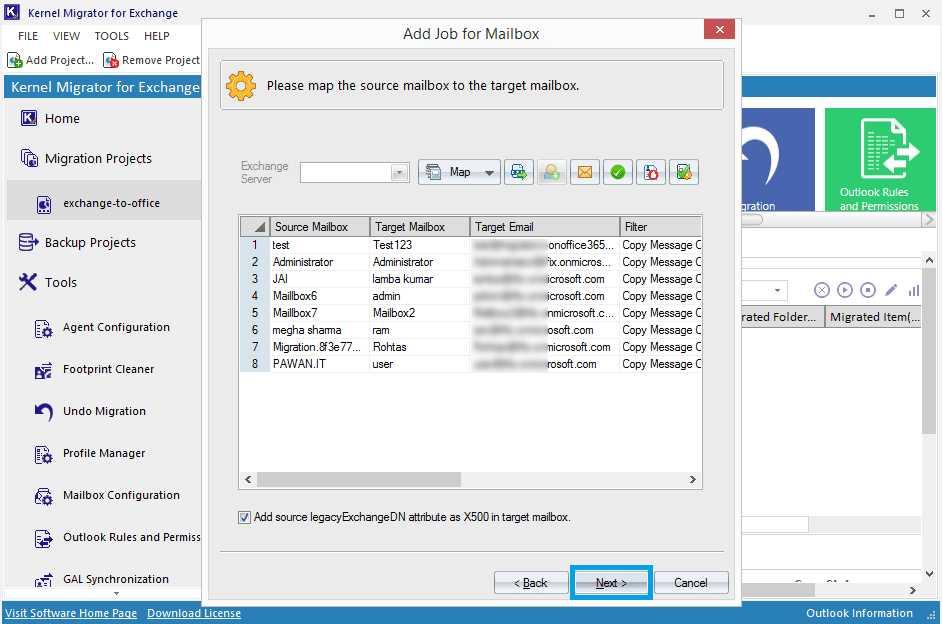Click the mailbox grid horizontal scrollbar thumb
The height and width of the screenshot is (624, 942).
pyautogui.click(x=359, y=479)
